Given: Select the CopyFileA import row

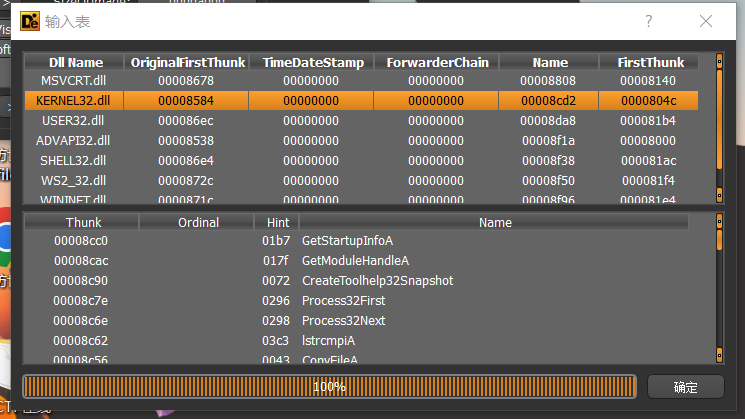Looking at the screenshot, I should click(356, 358).
